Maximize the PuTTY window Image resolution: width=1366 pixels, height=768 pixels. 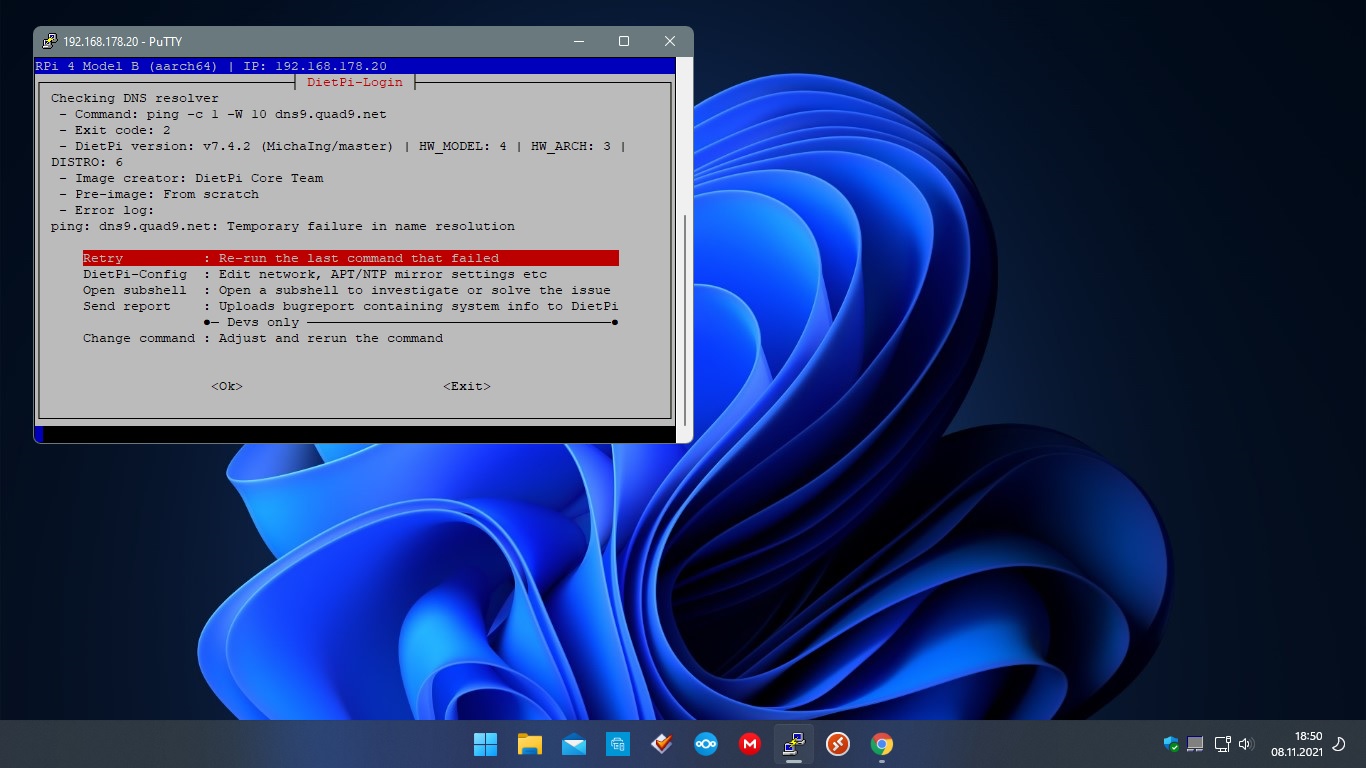click(x=624, y=41)
